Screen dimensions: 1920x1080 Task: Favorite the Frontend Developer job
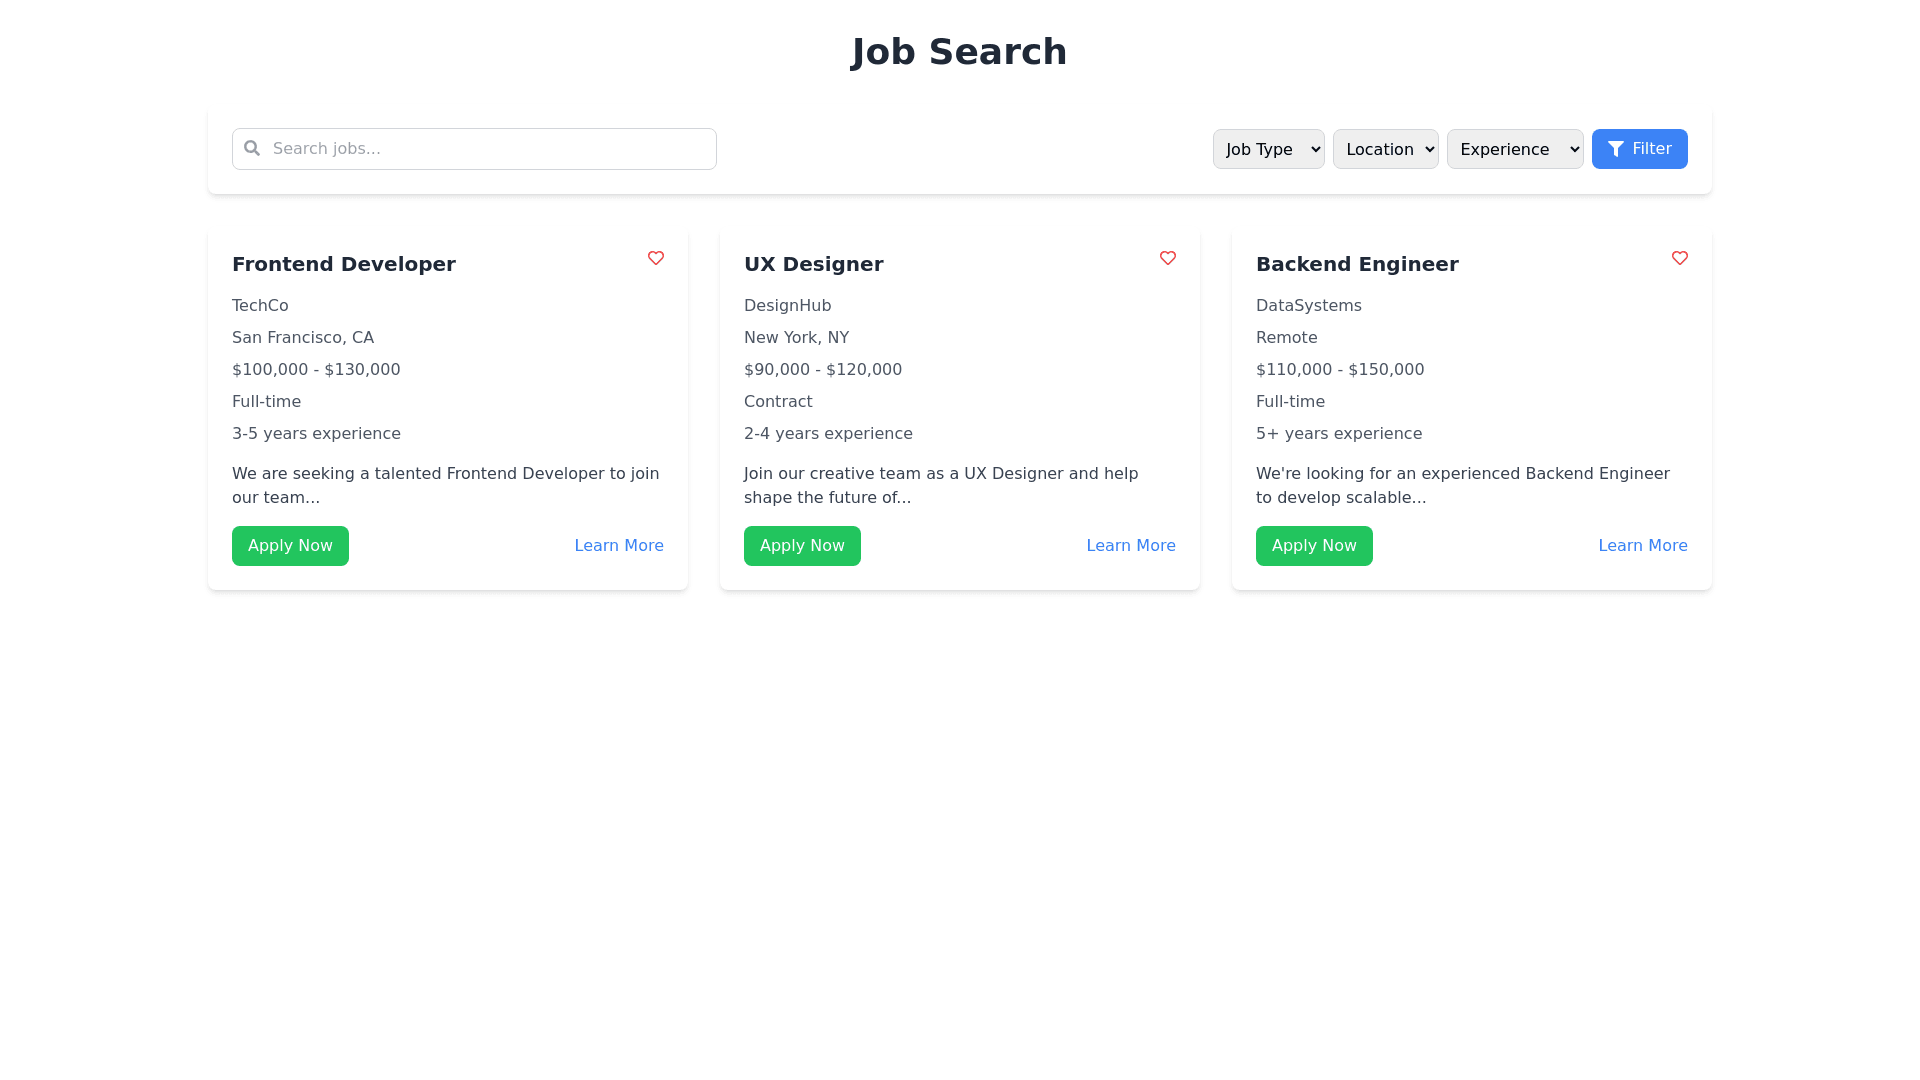tap(656, 258)
